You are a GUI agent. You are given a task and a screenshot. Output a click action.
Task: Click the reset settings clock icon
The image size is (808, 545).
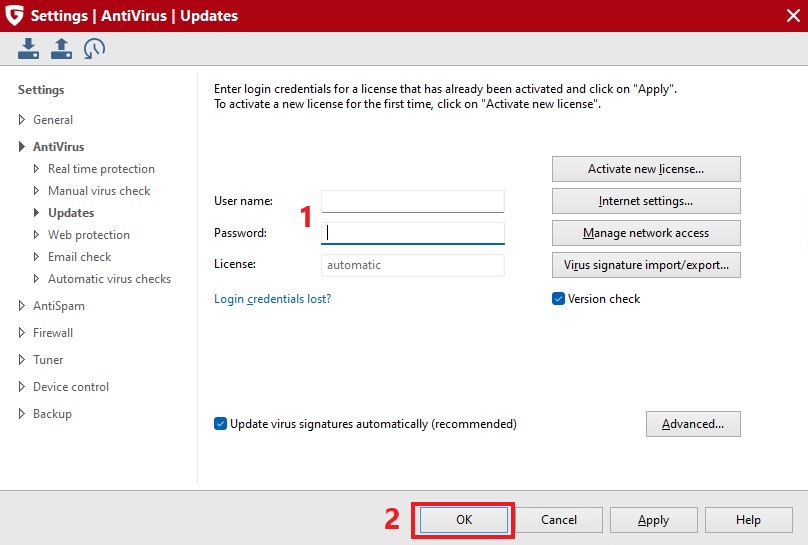click(x=94, y=48)
